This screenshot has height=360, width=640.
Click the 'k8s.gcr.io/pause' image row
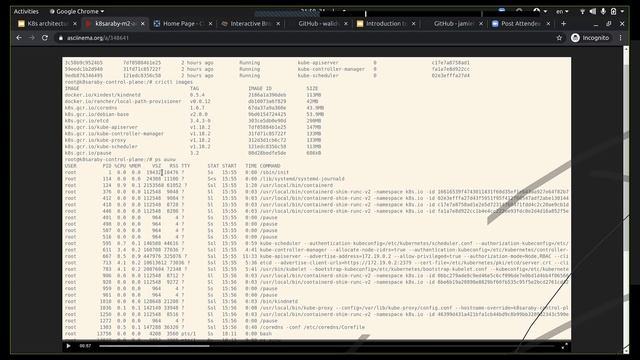tap(193, 153)
